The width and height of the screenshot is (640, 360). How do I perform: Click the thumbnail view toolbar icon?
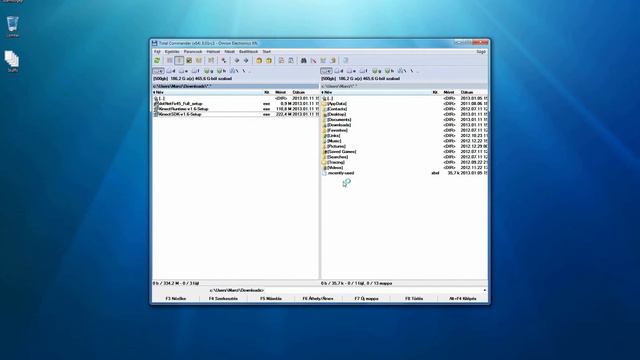189,60
